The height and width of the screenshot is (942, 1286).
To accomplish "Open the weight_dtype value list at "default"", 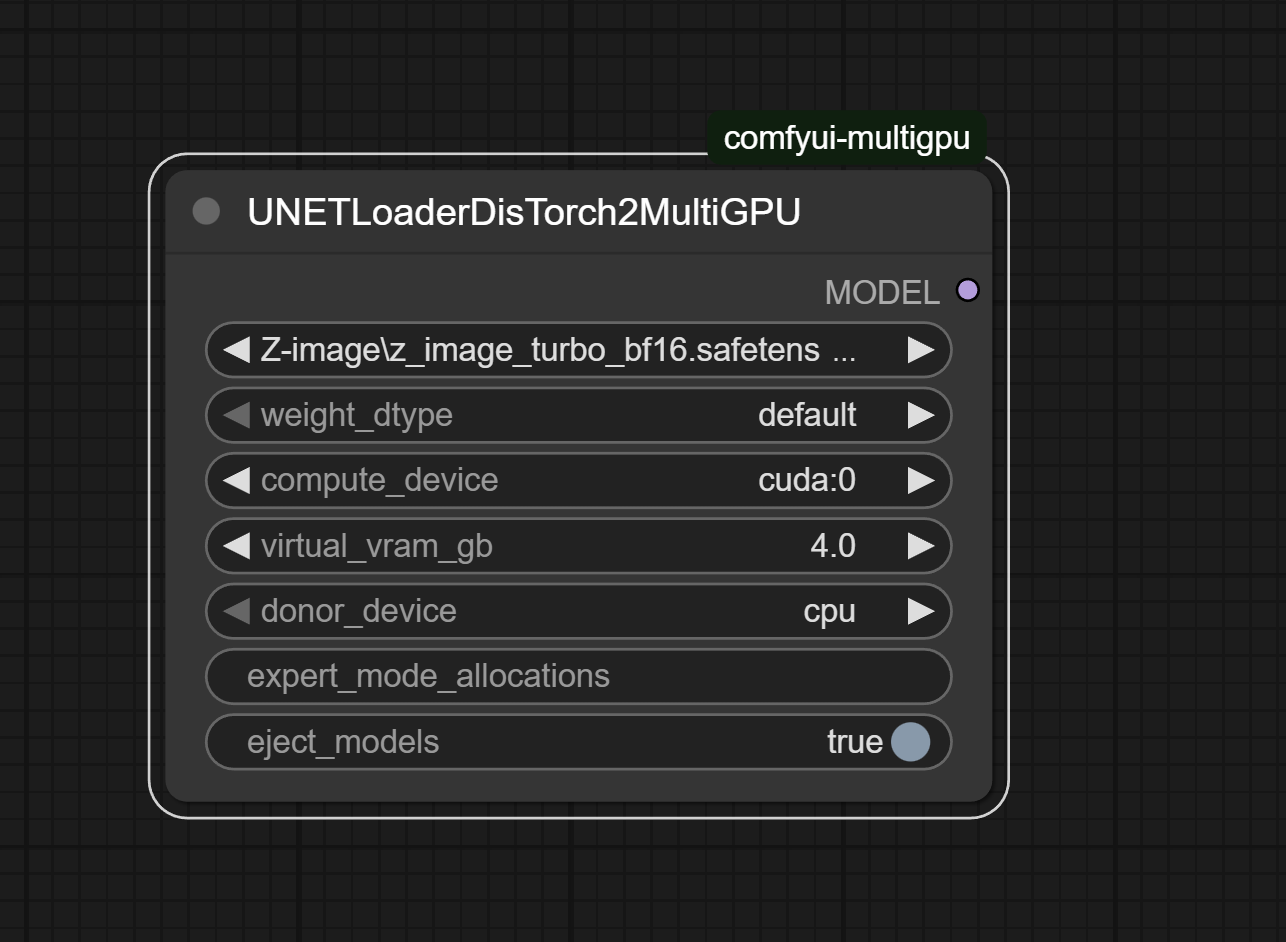I will pyautogui.click(x=807, y=415).
